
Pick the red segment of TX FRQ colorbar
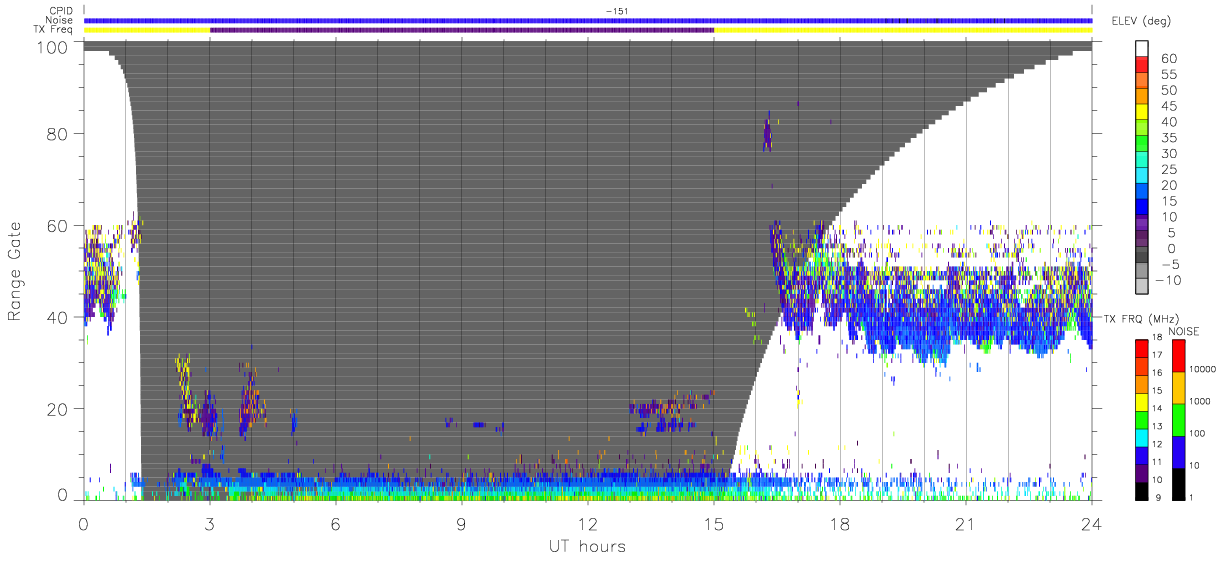tap(1141, 348)
